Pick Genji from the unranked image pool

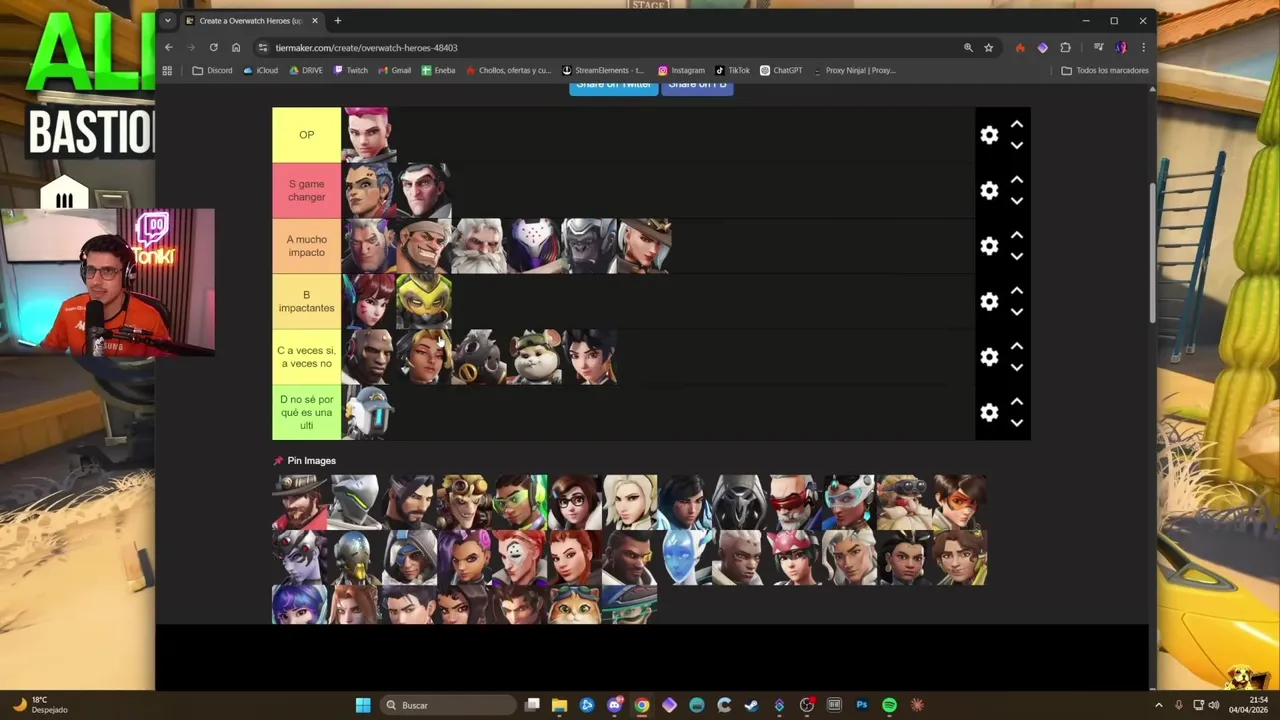(x=354, y=502)
